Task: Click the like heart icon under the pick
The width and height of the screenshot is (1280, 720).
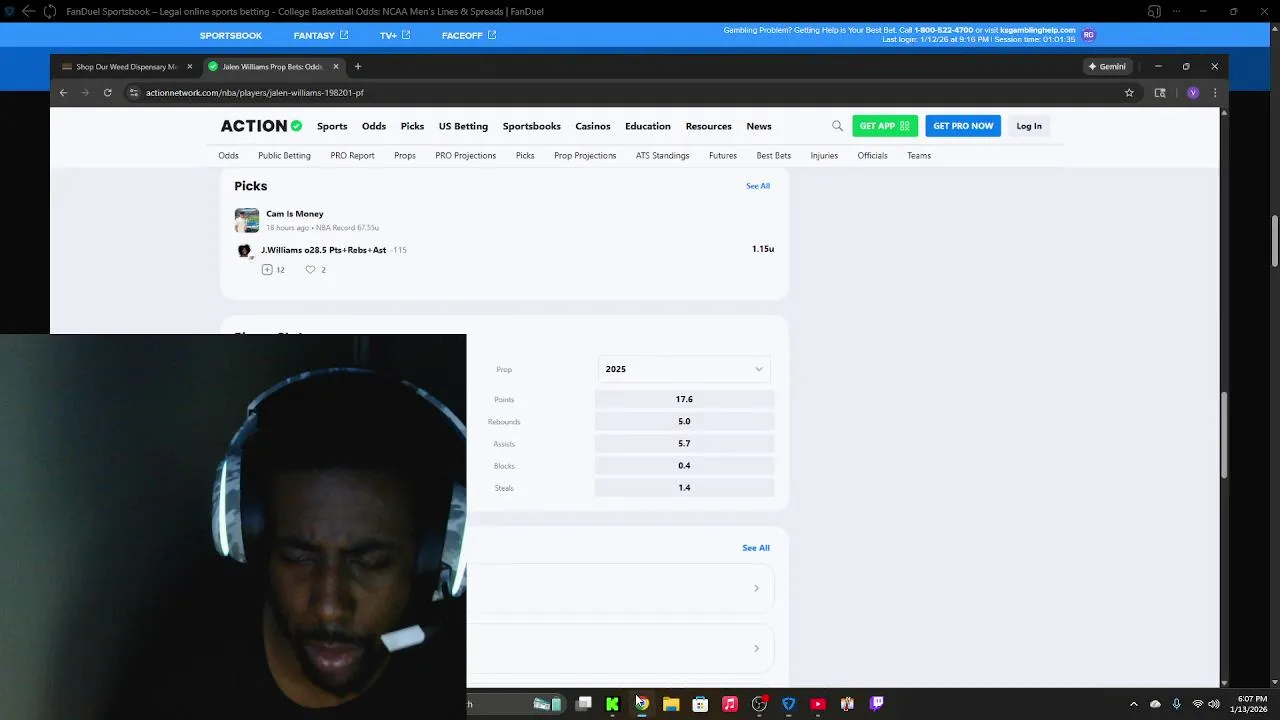Action: tap(310, 270)
